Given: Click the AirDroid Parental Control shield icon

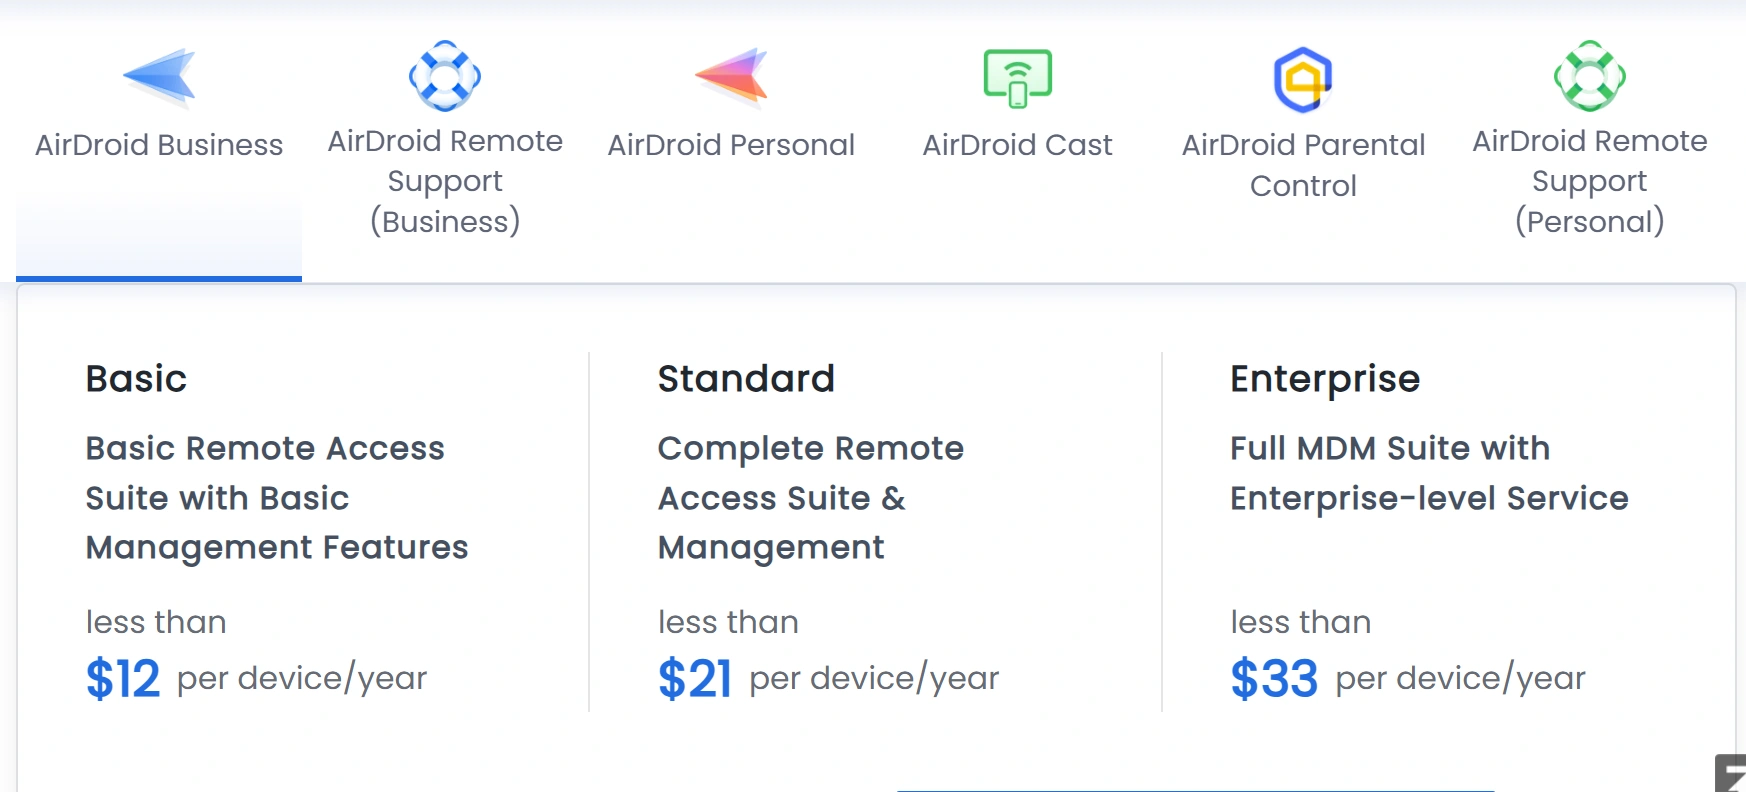Looking at the screenshot, I should [x=1303, y=78].
